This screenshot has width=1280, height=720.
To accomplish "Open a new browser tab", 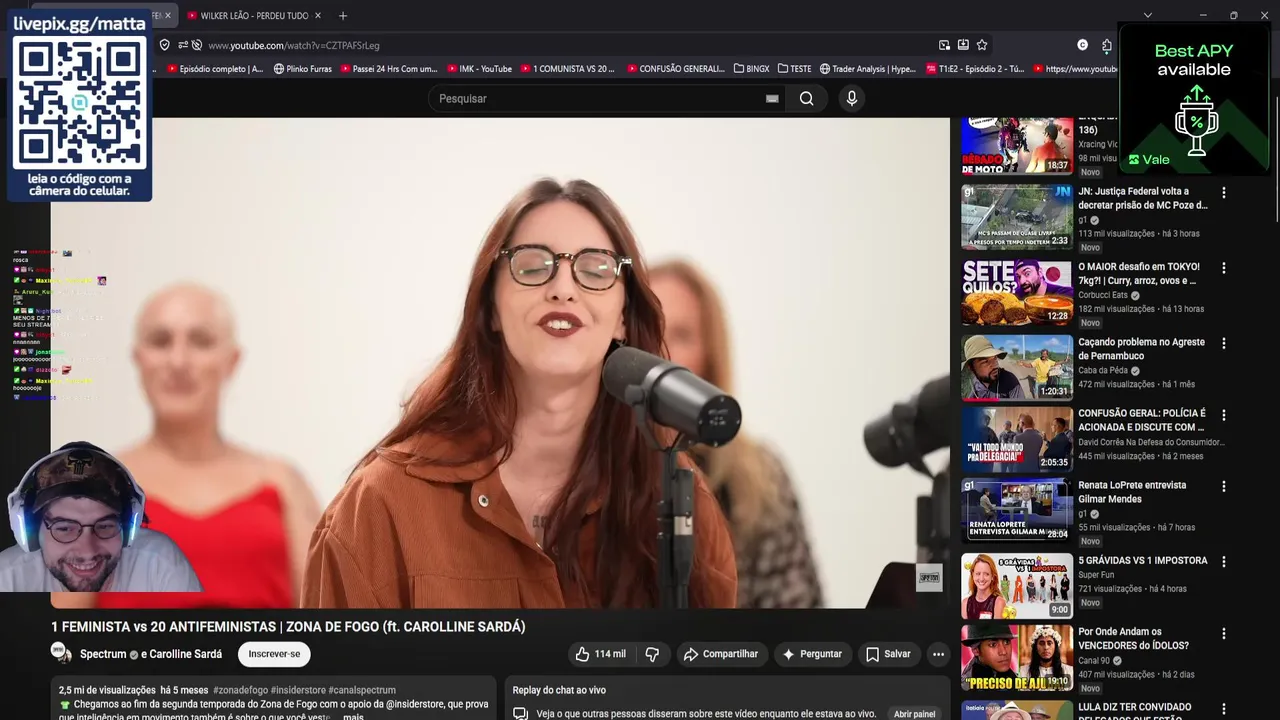I will coord(342,15).
